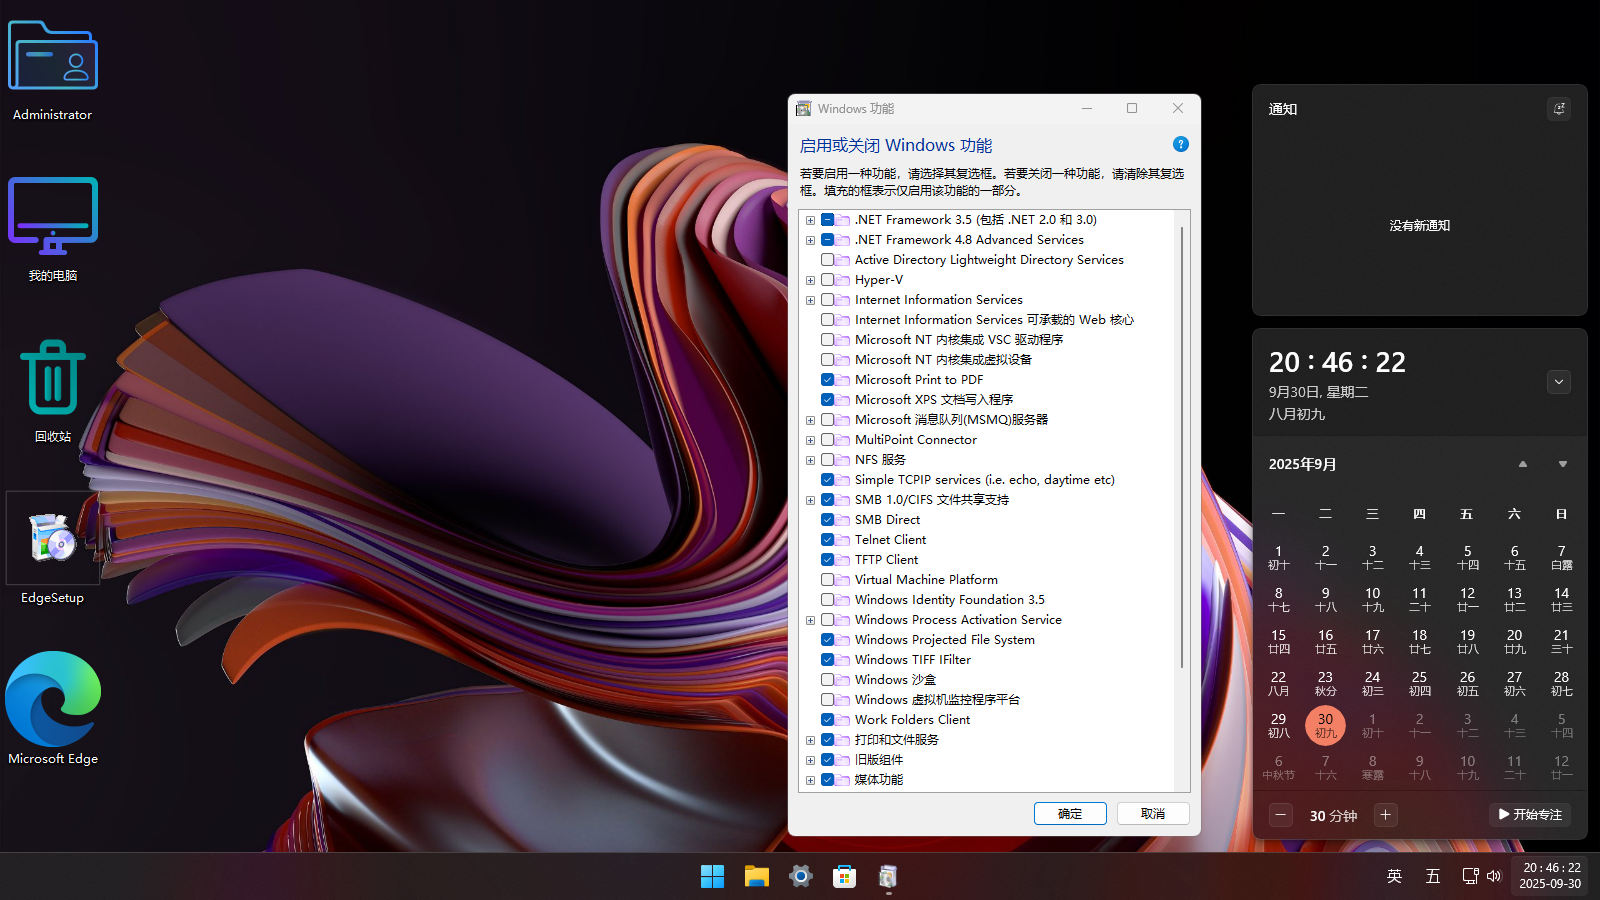1600x900 pixels.
Task: Click the Windows 功能 title bar icon
Action: tap(803, 108)
